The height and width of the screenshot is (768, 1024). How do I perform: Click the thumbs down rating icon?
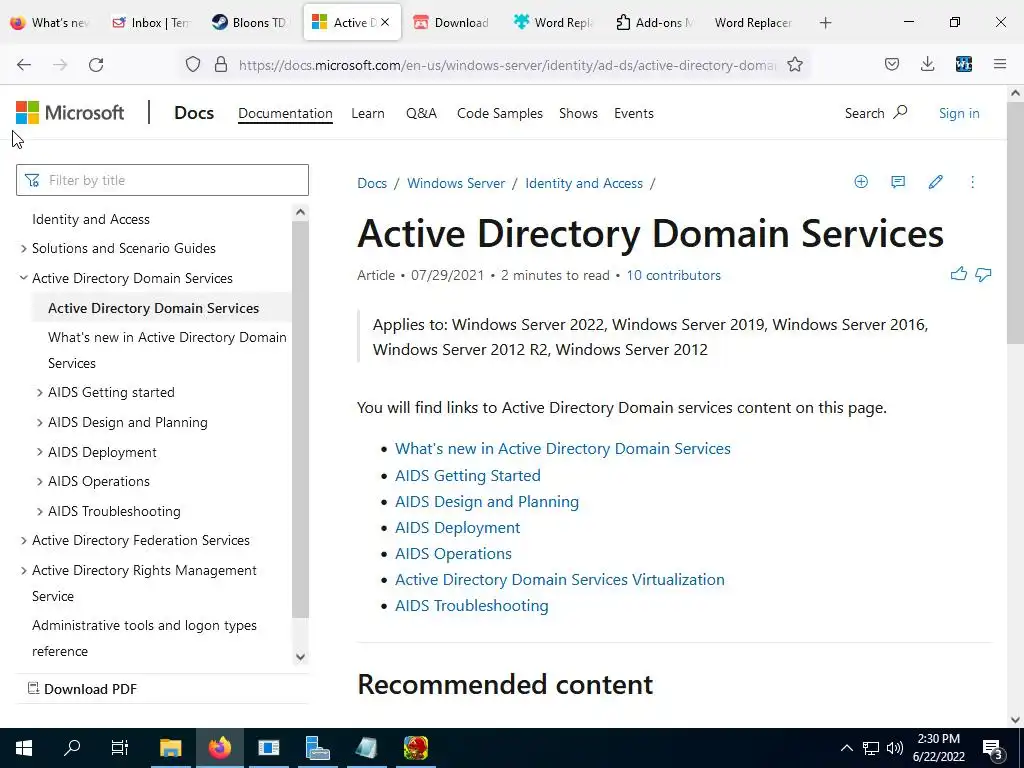click(x=983, y=274)
